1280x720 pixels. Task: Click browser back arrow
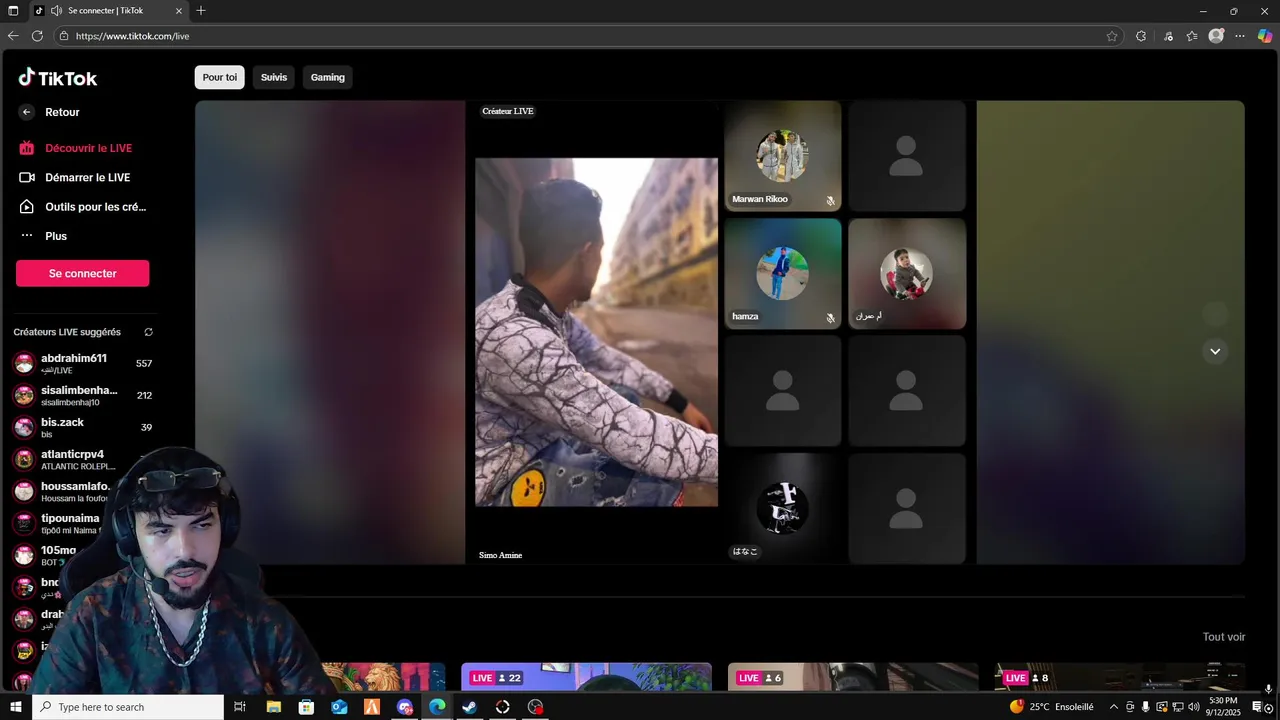(x=13, y=36)
